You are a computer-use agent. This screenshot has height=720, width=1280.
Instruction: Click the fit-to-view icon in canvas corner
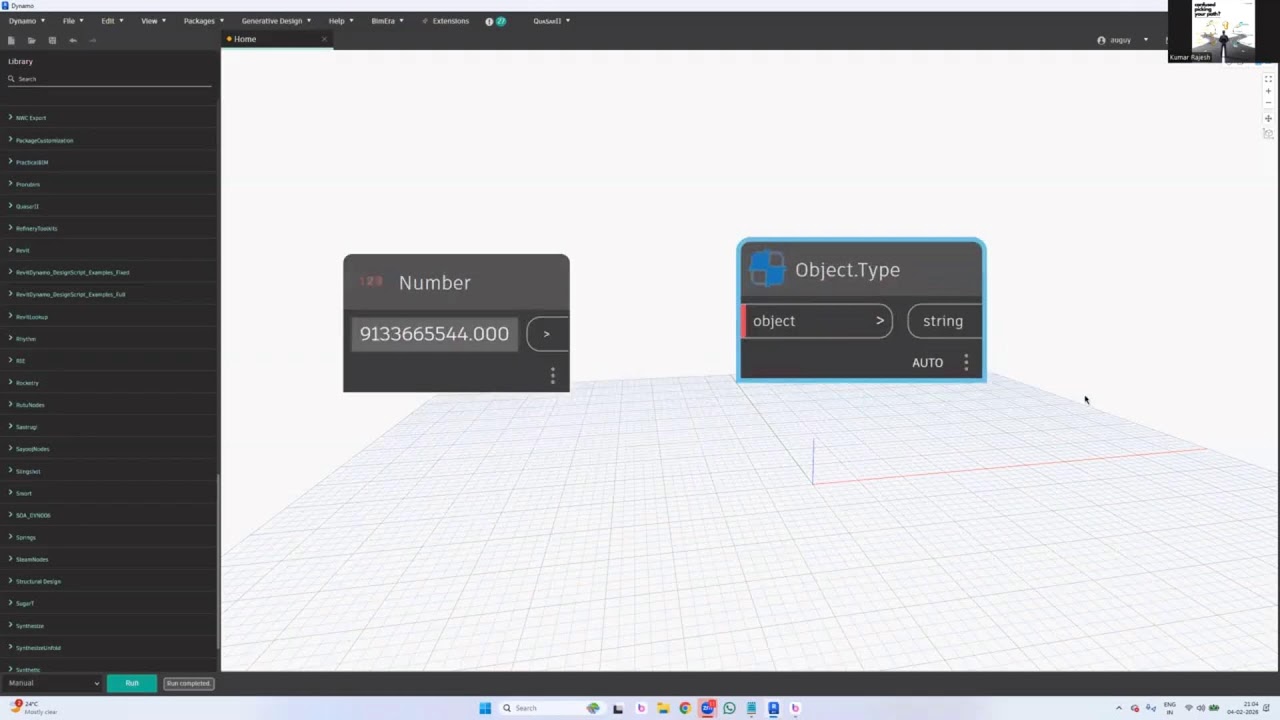tap(1268, 78)
